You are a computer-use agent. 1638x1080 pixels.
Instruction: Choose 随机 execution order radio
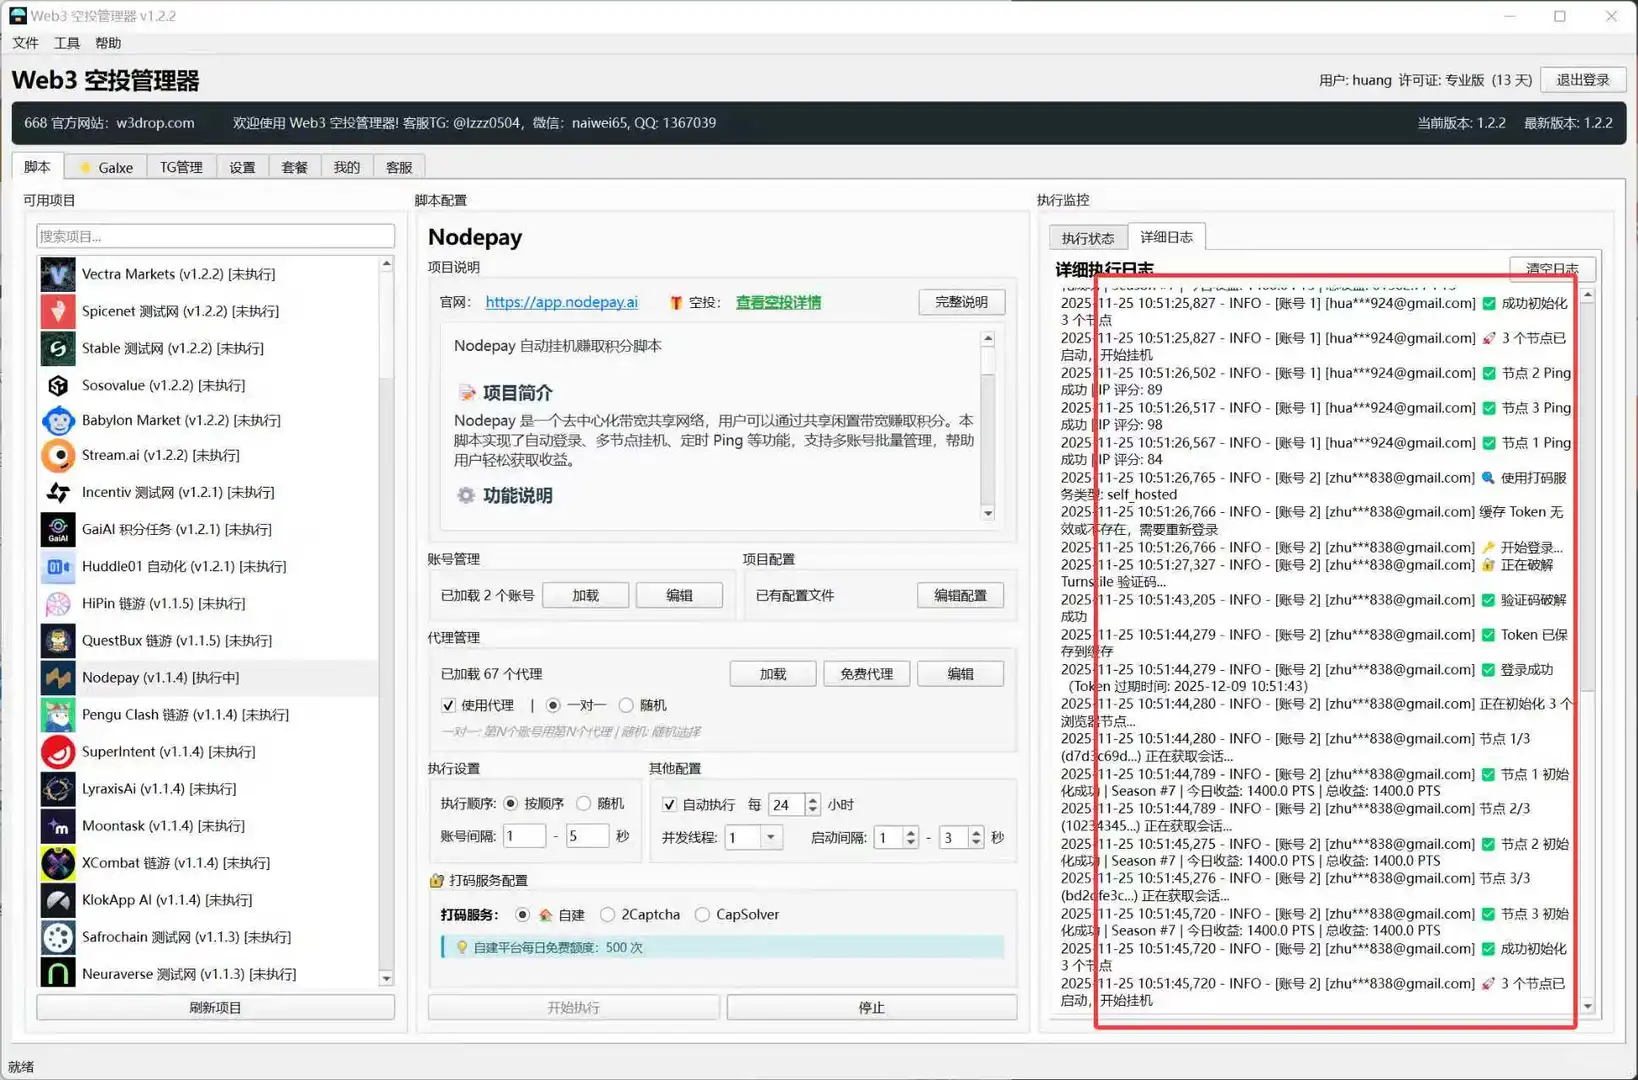click(584, 803)
